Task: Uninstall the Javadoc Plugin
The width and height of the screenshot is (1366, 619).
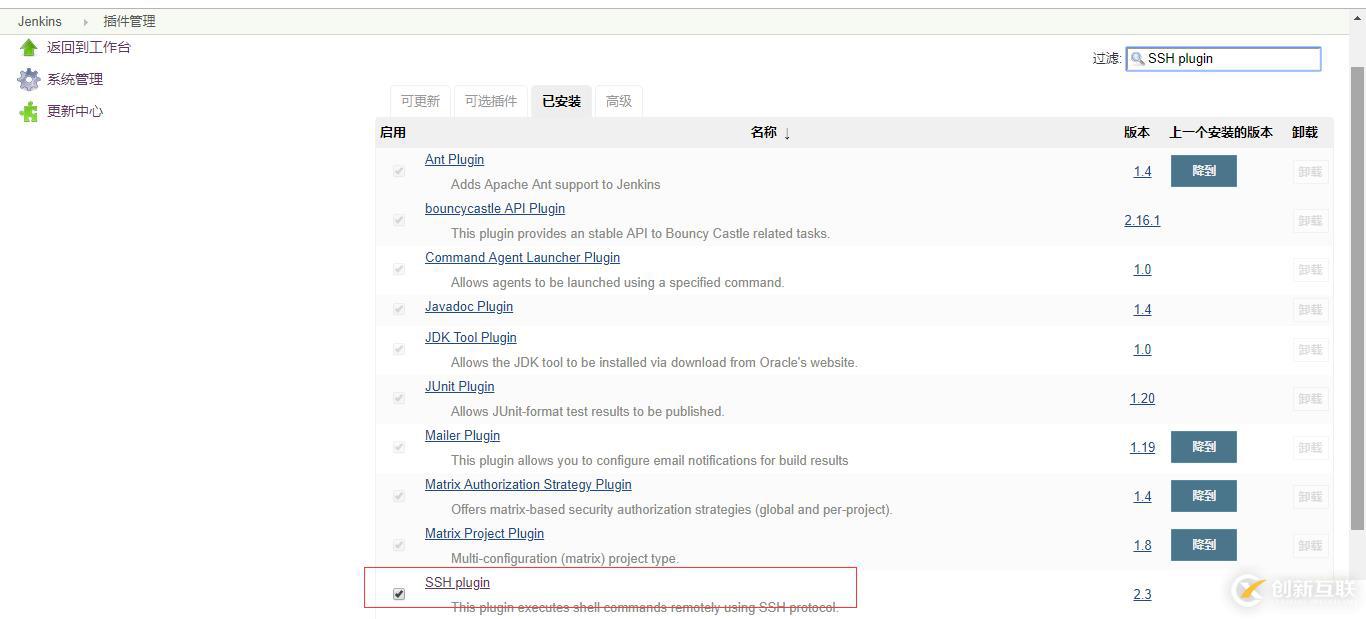Action: tap(1310, 309)
